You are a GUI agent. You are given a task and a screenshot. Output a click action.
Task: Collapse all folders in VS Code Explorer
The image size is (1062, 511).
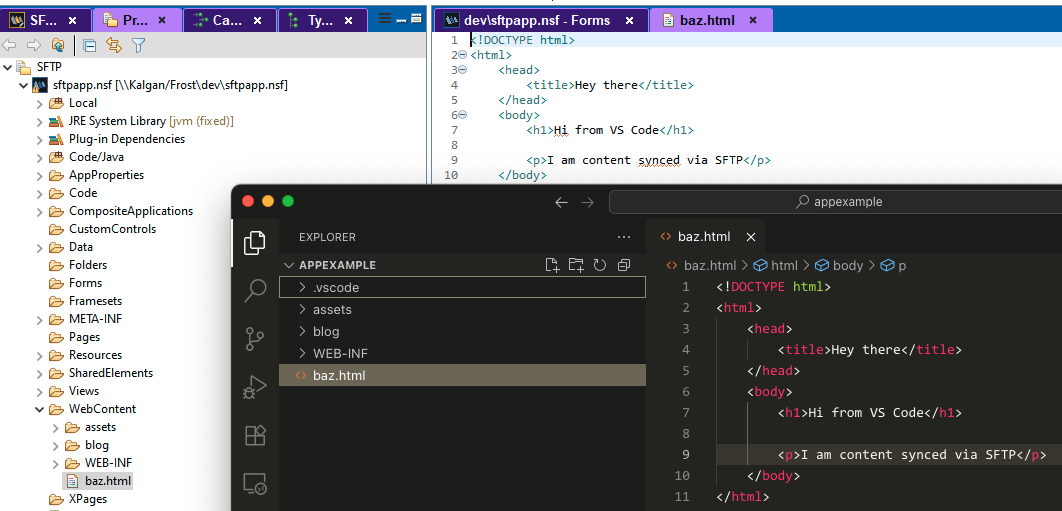click(624, 265)
